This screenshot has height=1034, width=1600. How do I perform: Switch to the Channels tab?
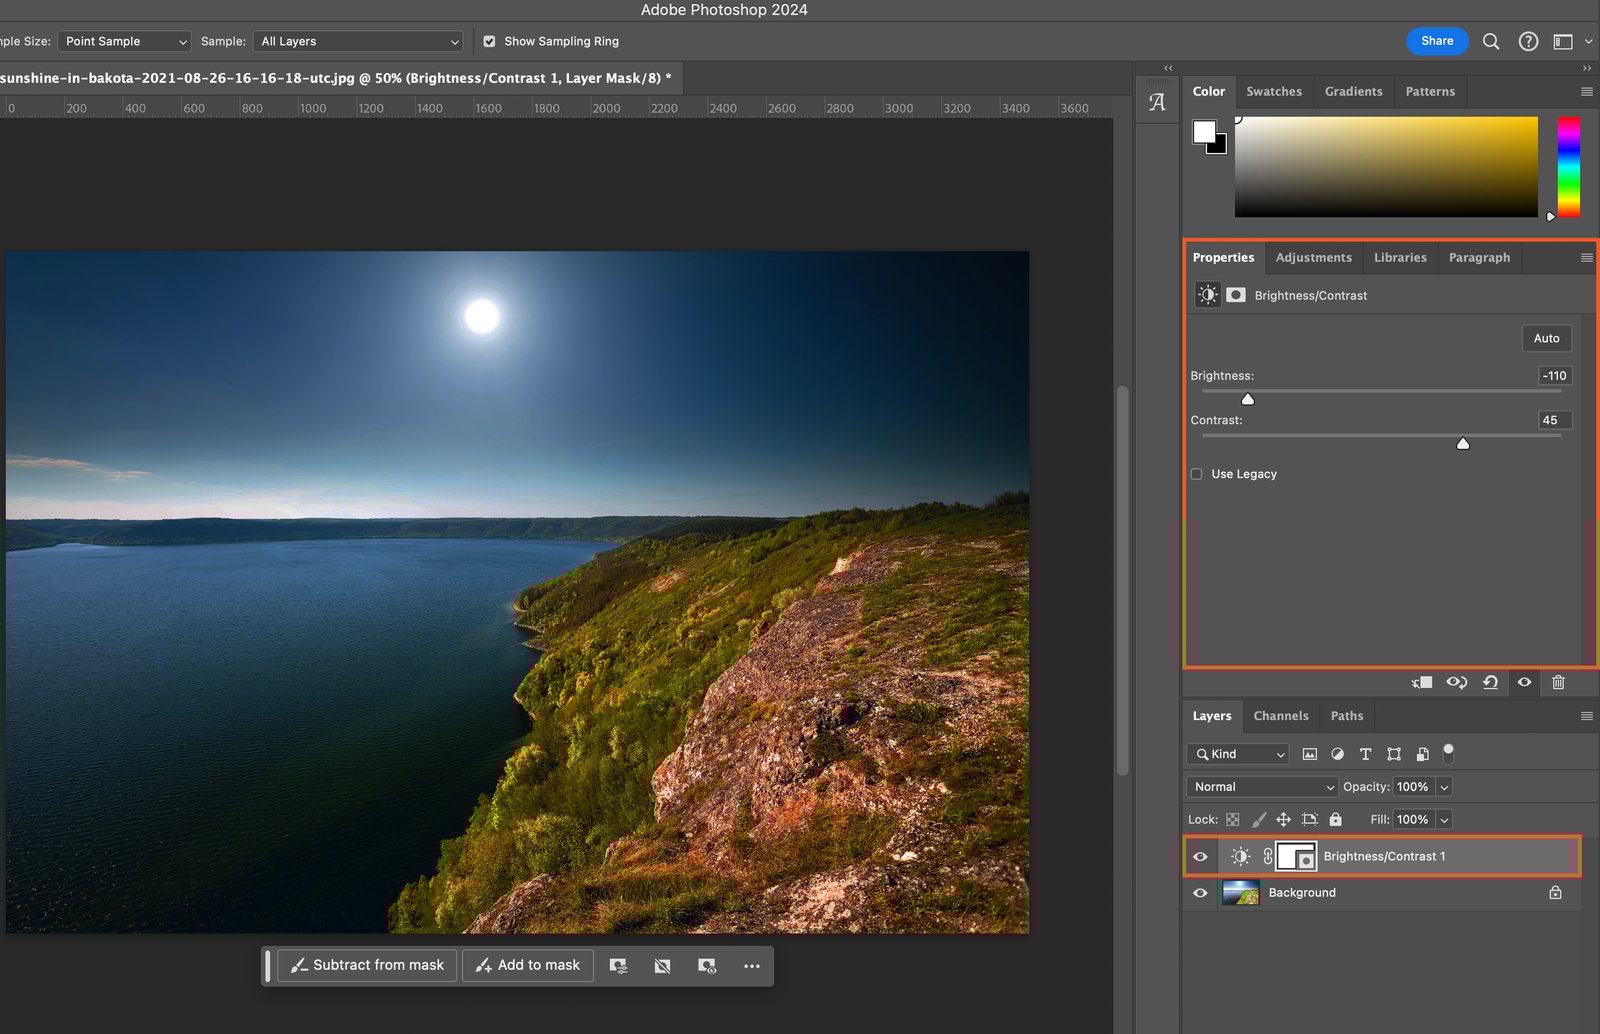1280,716
